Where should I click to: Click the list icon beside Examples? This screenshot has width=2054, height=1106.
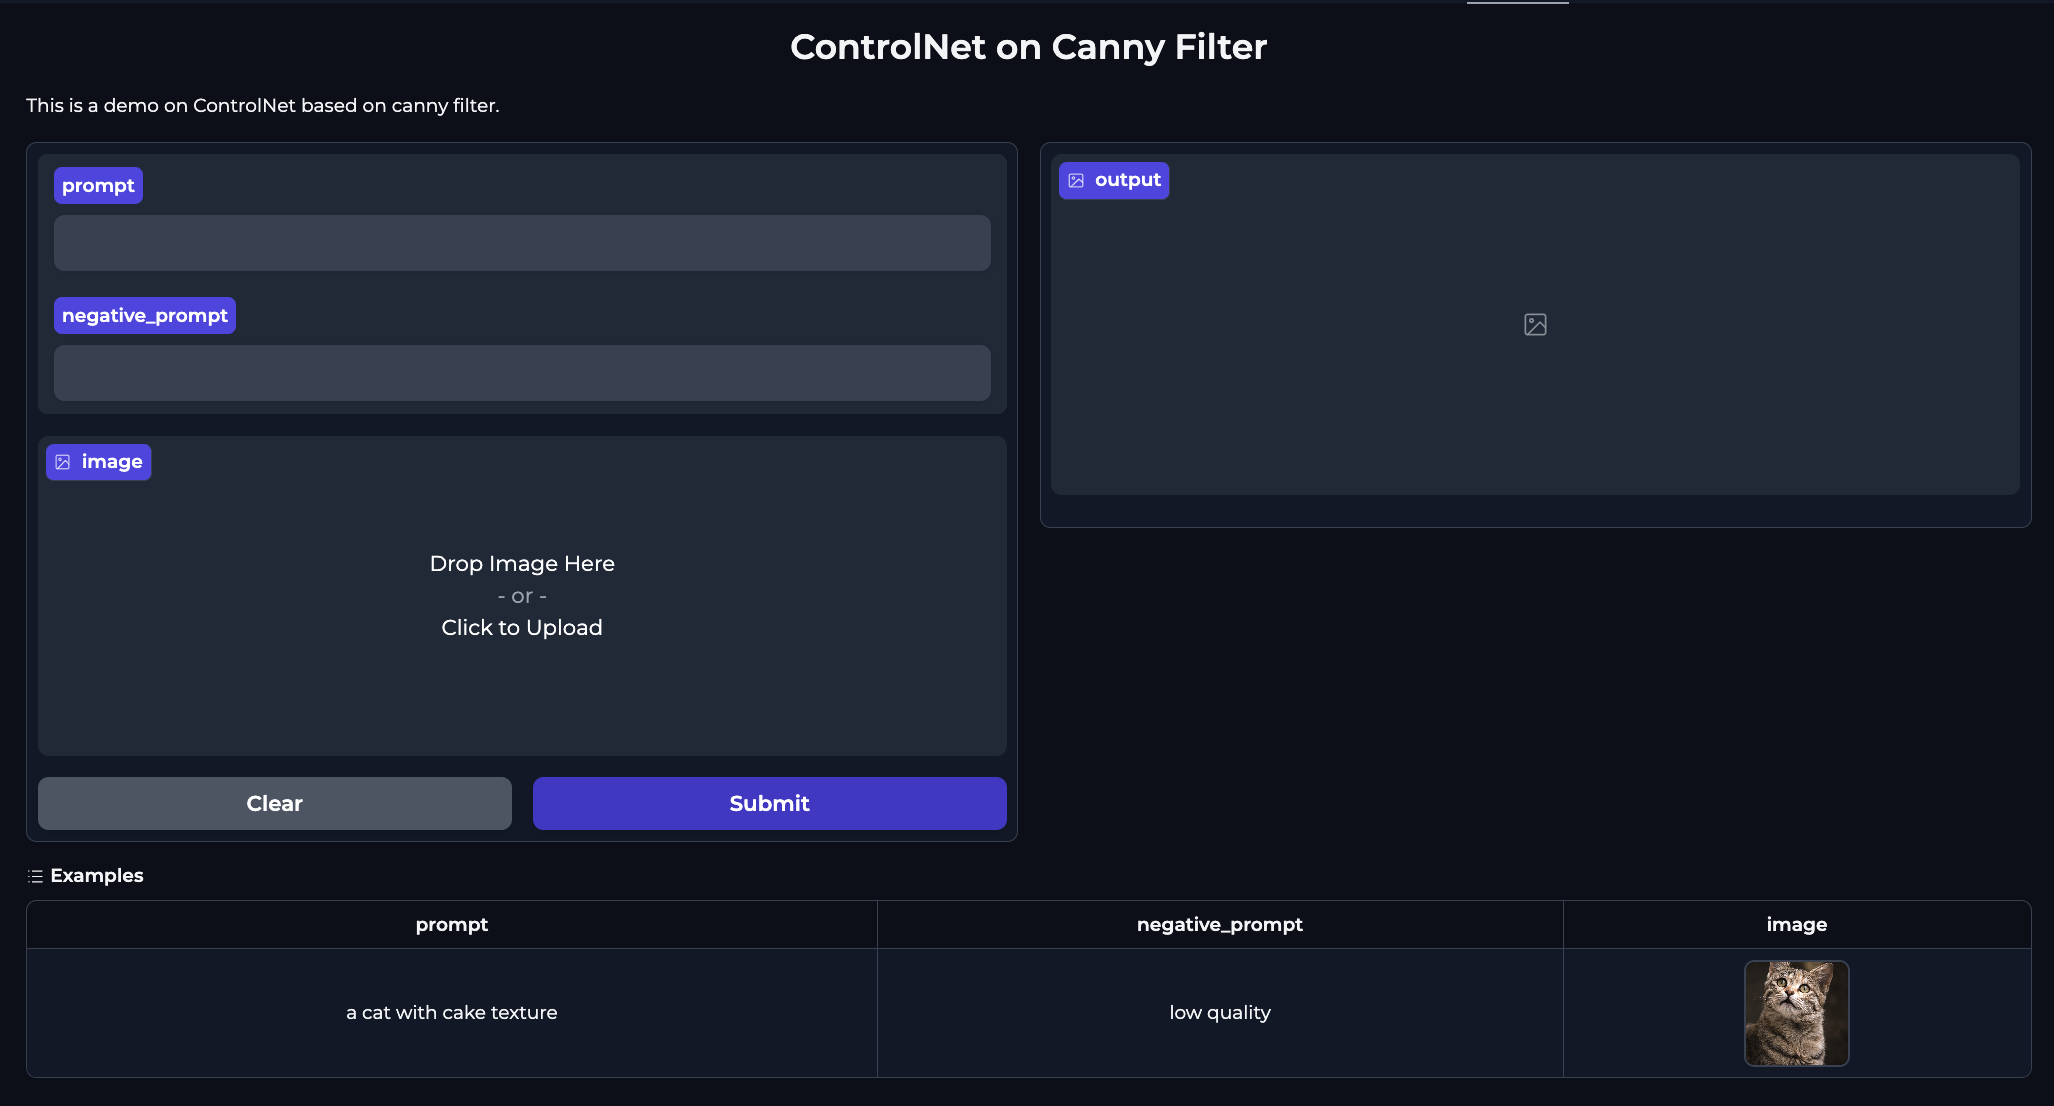(x=35, y=876)
